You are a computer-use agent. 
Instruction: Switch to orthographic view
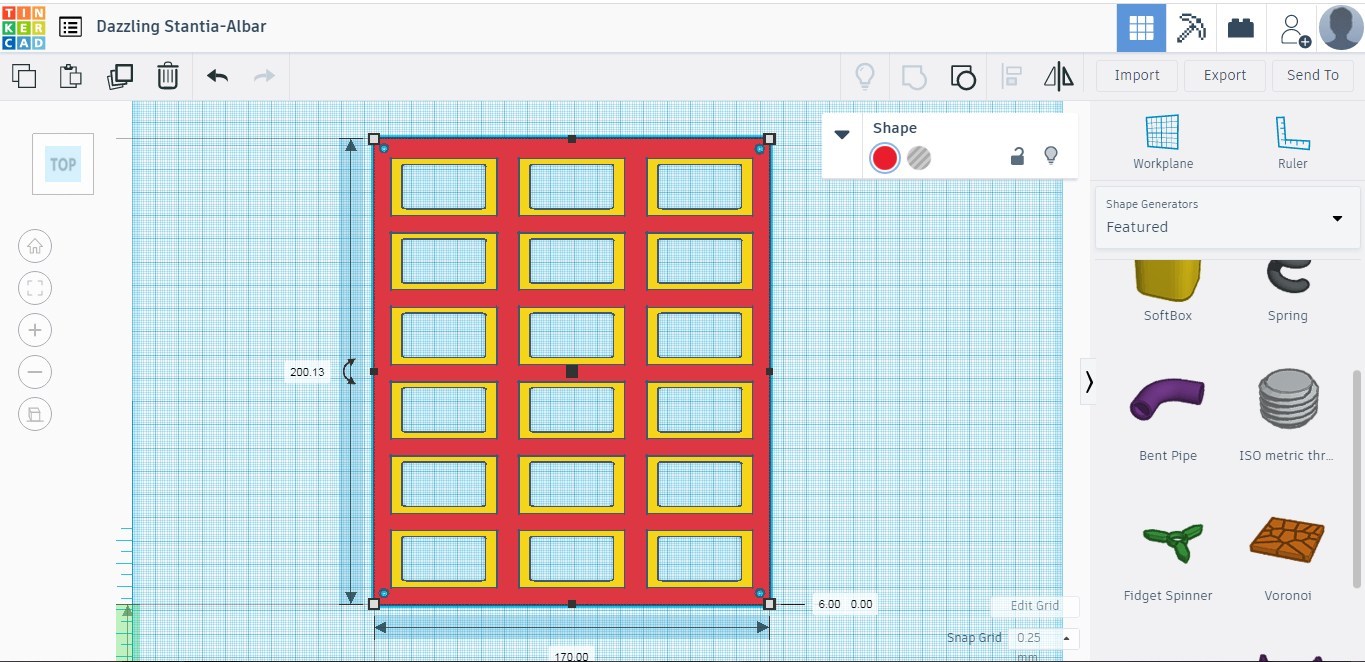point(35,414)
